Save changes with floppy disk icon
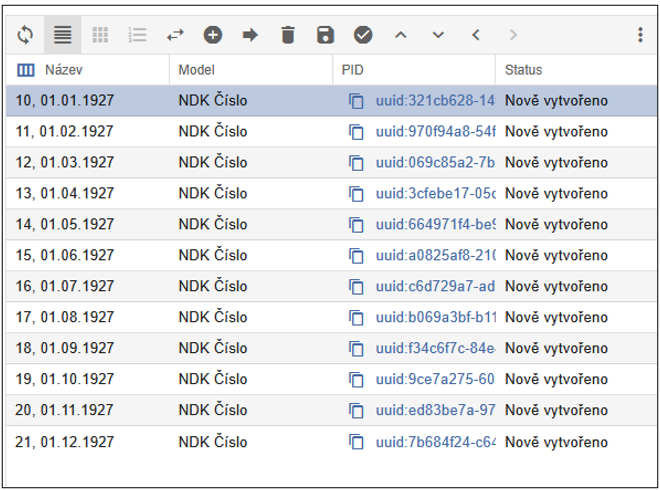 pyautogui.click(x=325, y=35)
